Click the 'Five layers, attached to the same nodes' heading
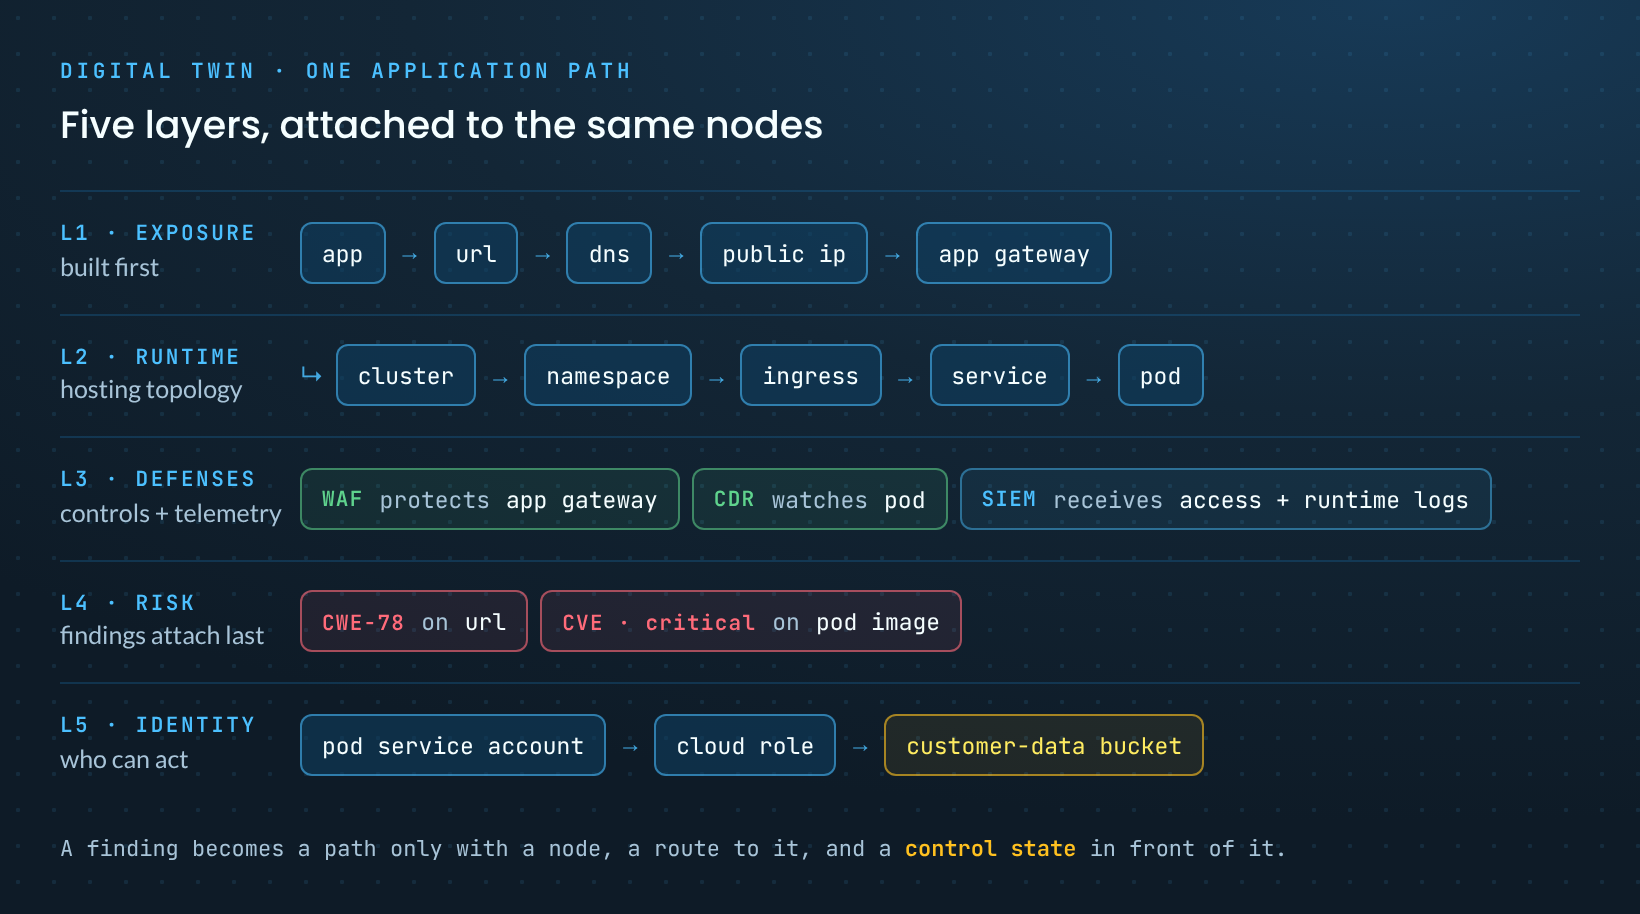Image resolution: width=1640 pixels, height=914 pixels. [441, 126]
